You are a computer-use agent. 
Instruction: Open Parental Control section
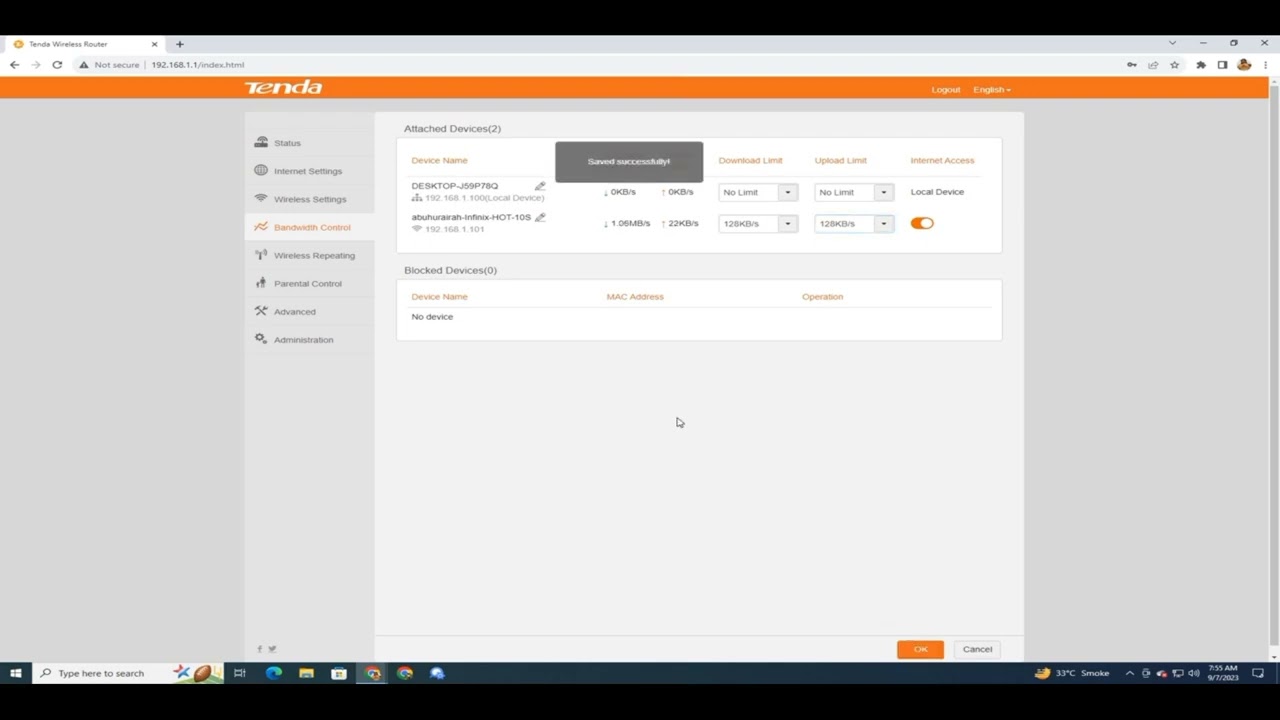point(308,283)
